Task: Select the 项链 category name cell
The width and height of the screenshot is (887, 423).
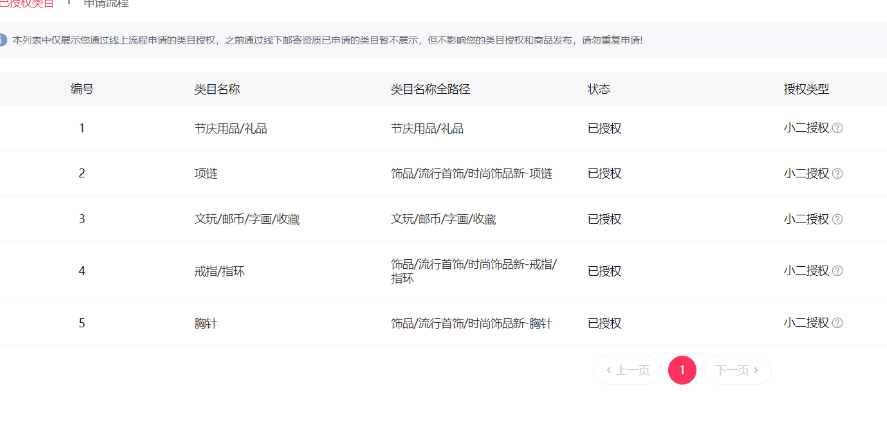Action: click(206, 173)
